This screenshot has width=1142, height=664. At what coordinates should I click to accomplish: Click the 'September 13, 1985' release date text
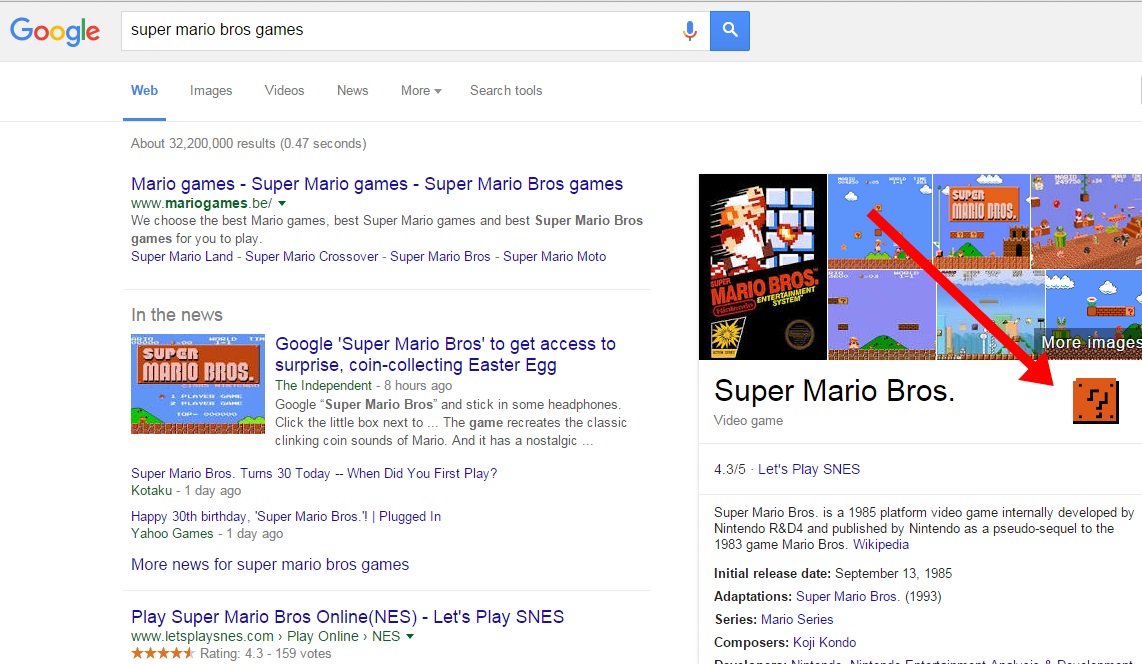(894, 573)
